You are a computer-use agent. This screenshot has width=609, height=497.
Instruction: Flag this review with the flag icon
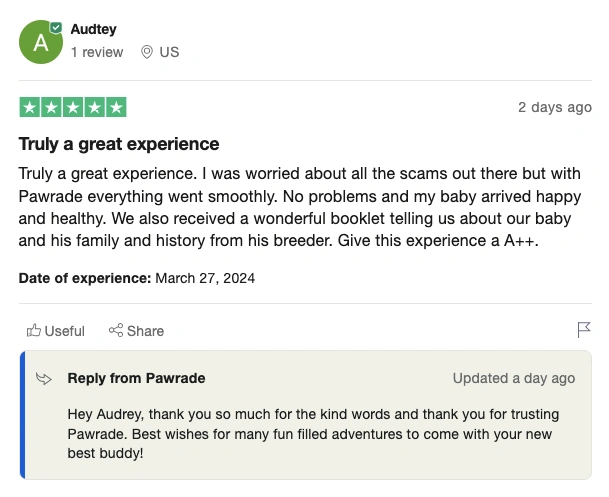point(584,330)
